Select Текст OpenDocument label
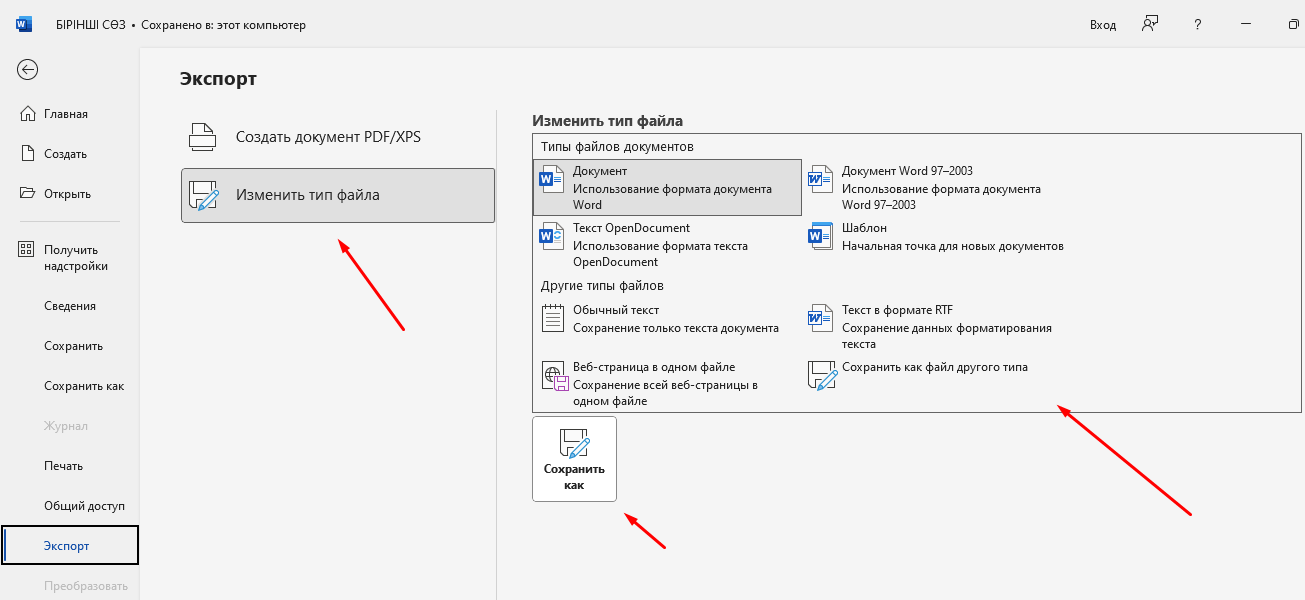1305x600 pixels. [x=631, y=228]
